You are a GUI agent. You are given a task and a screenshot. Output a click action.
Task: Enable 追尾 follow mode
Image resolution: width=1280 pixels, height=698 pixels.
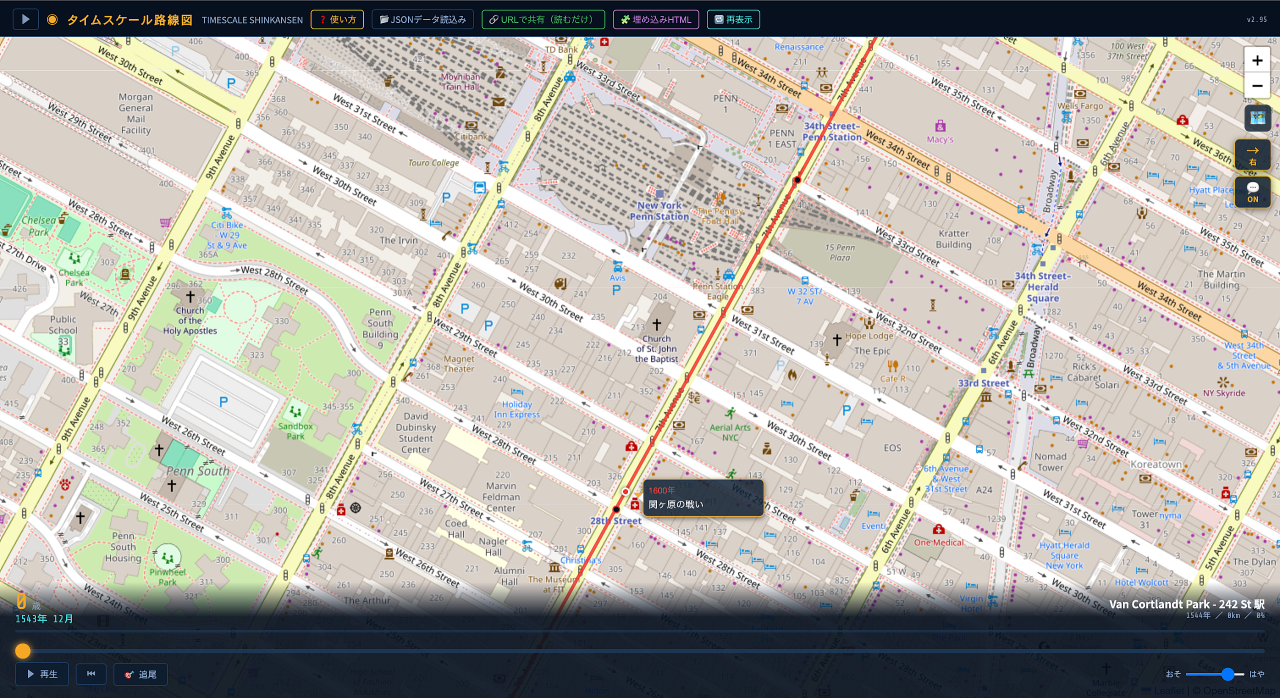pos(140,674)
